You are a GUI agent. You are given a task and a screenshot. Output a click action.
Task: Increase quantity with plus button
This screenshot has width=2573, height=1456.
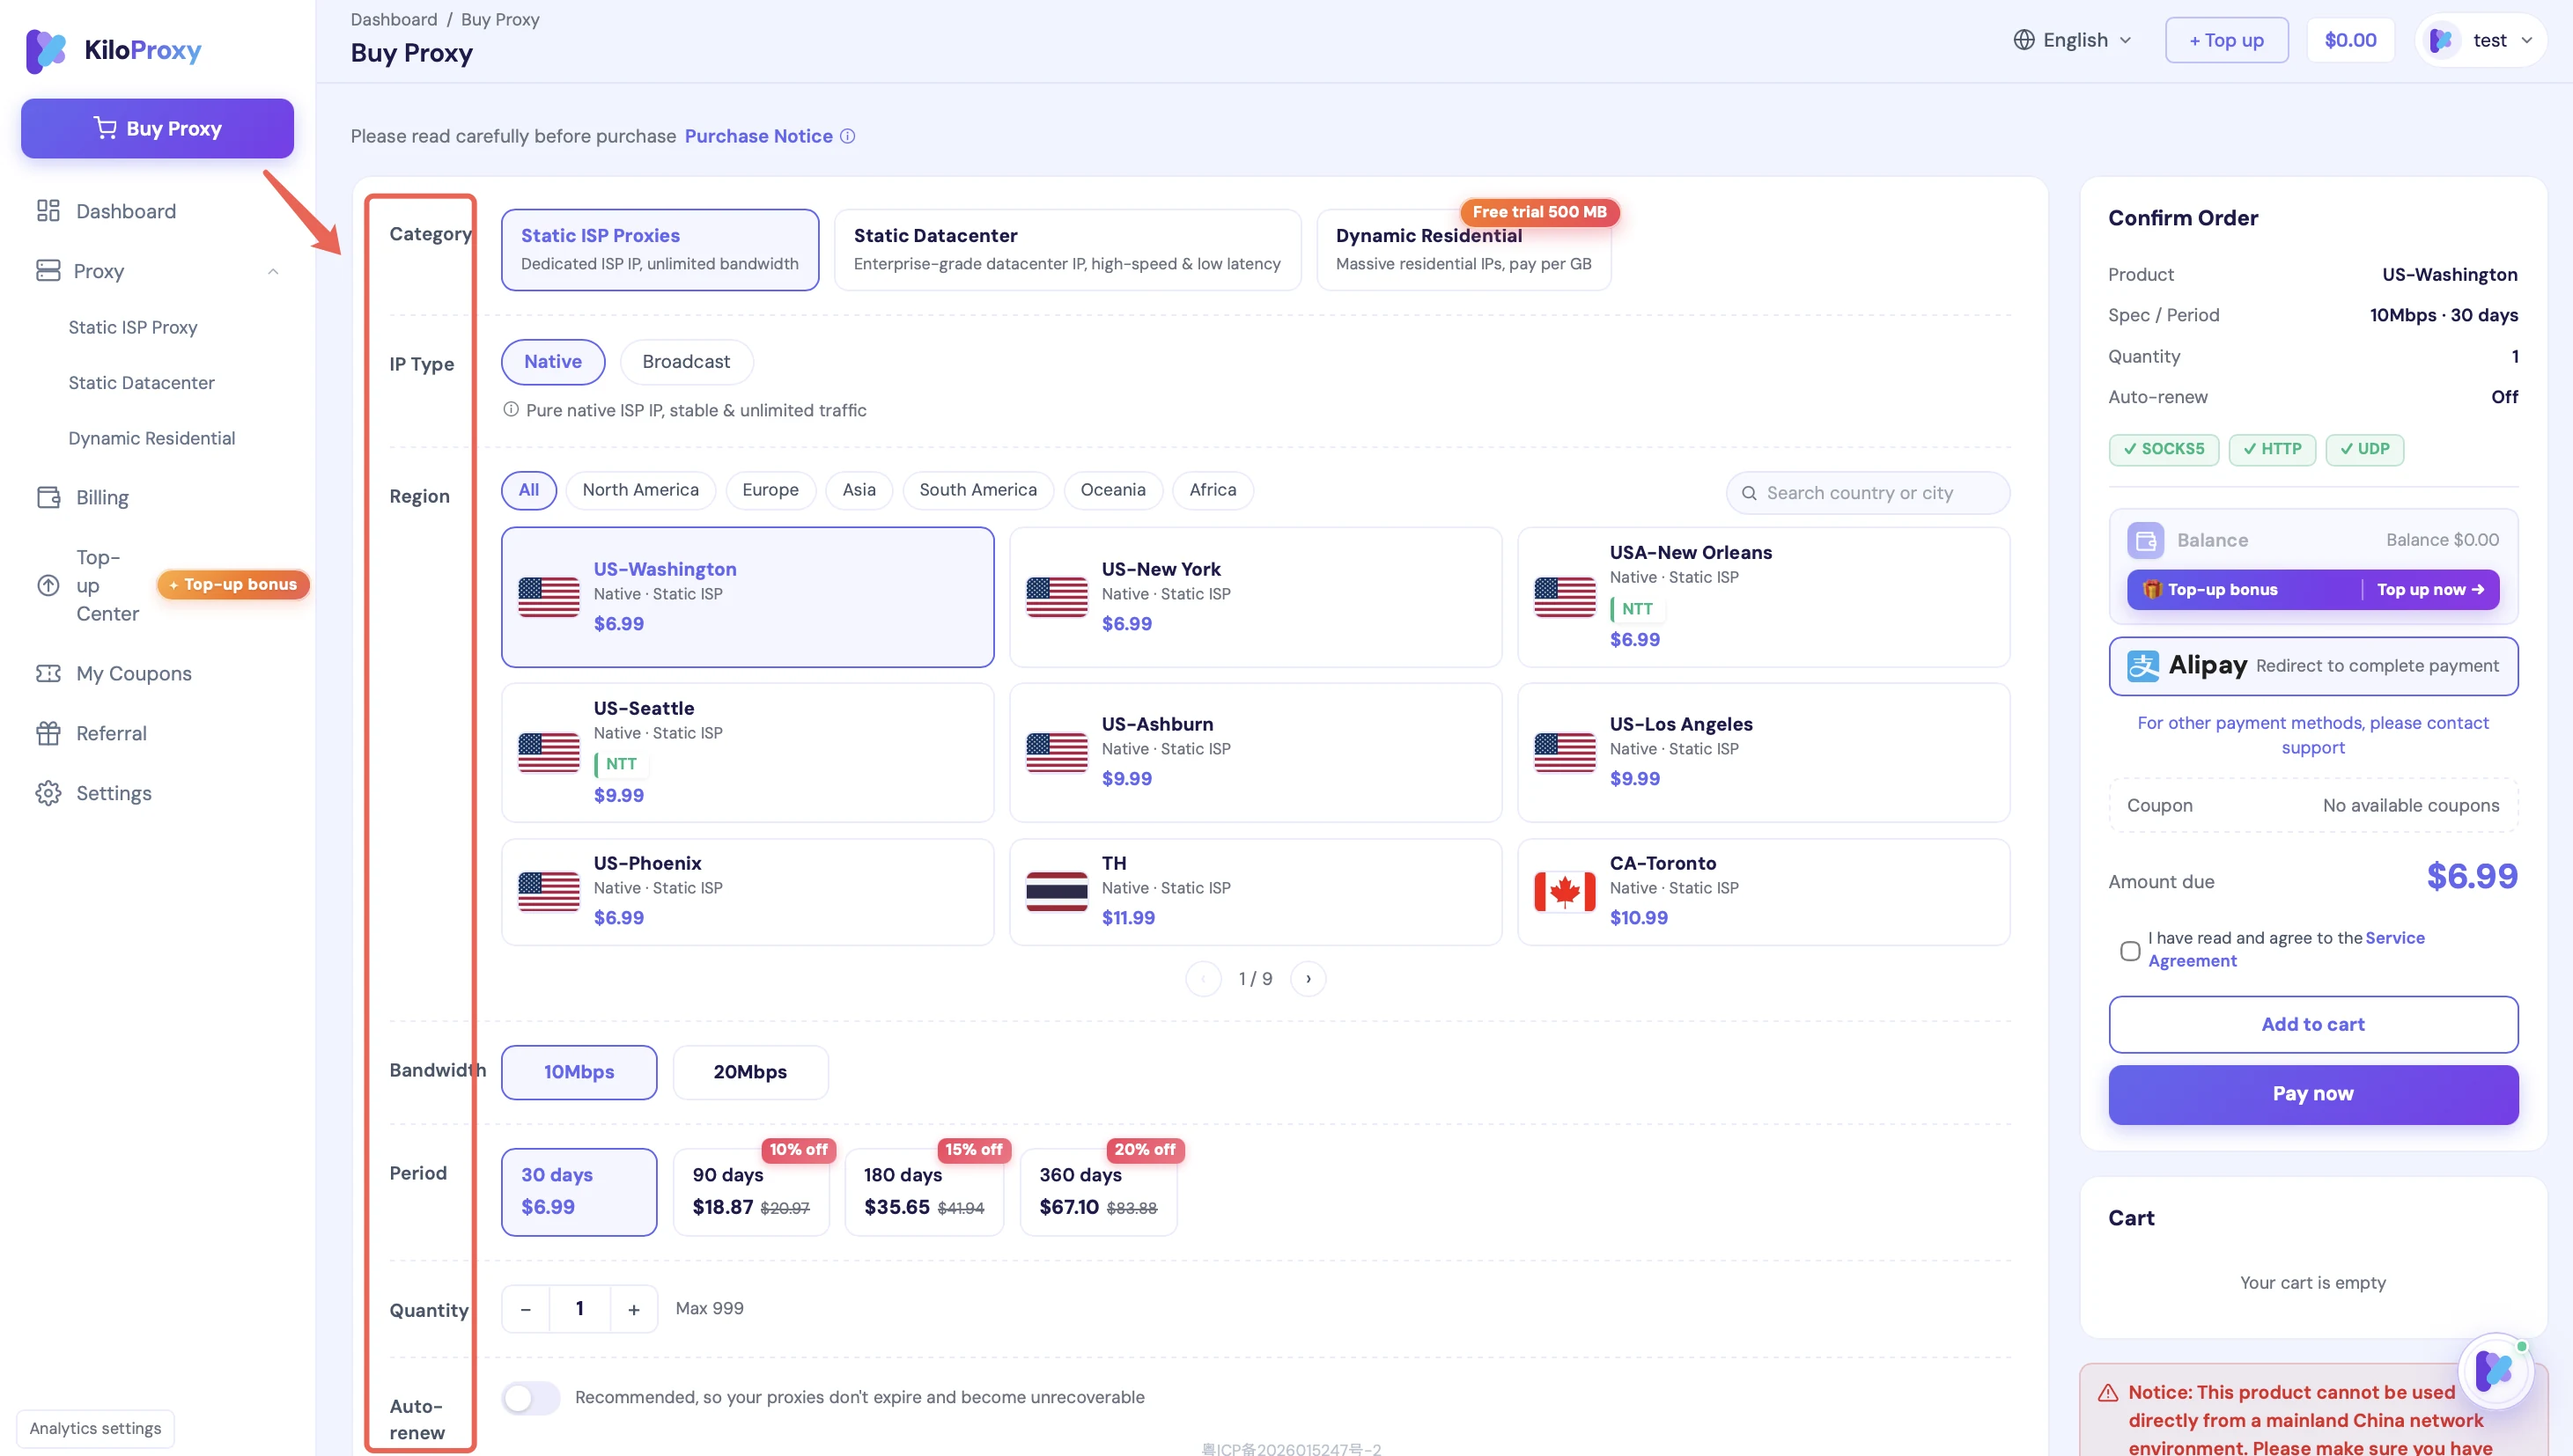633,1309
